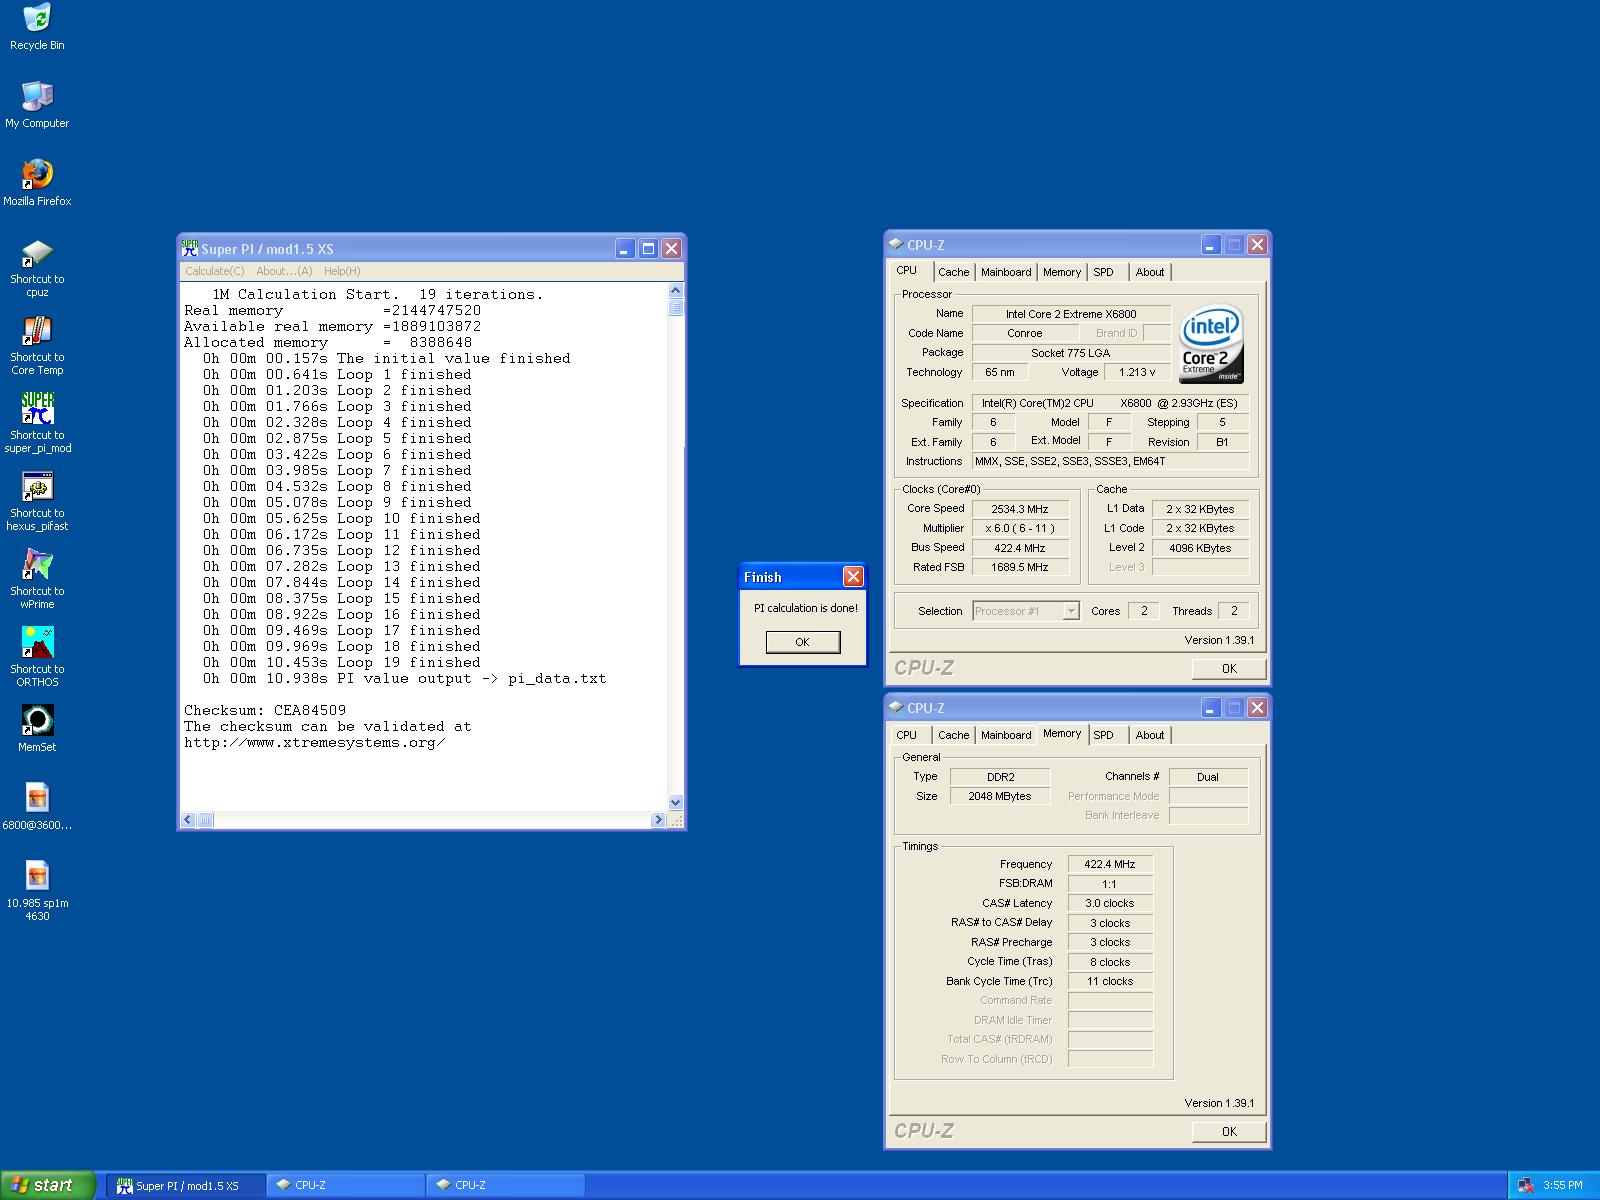Open My Computer desktop icon
The height and width of the screenshot is (1200, 1600).
tap(37, 104)
